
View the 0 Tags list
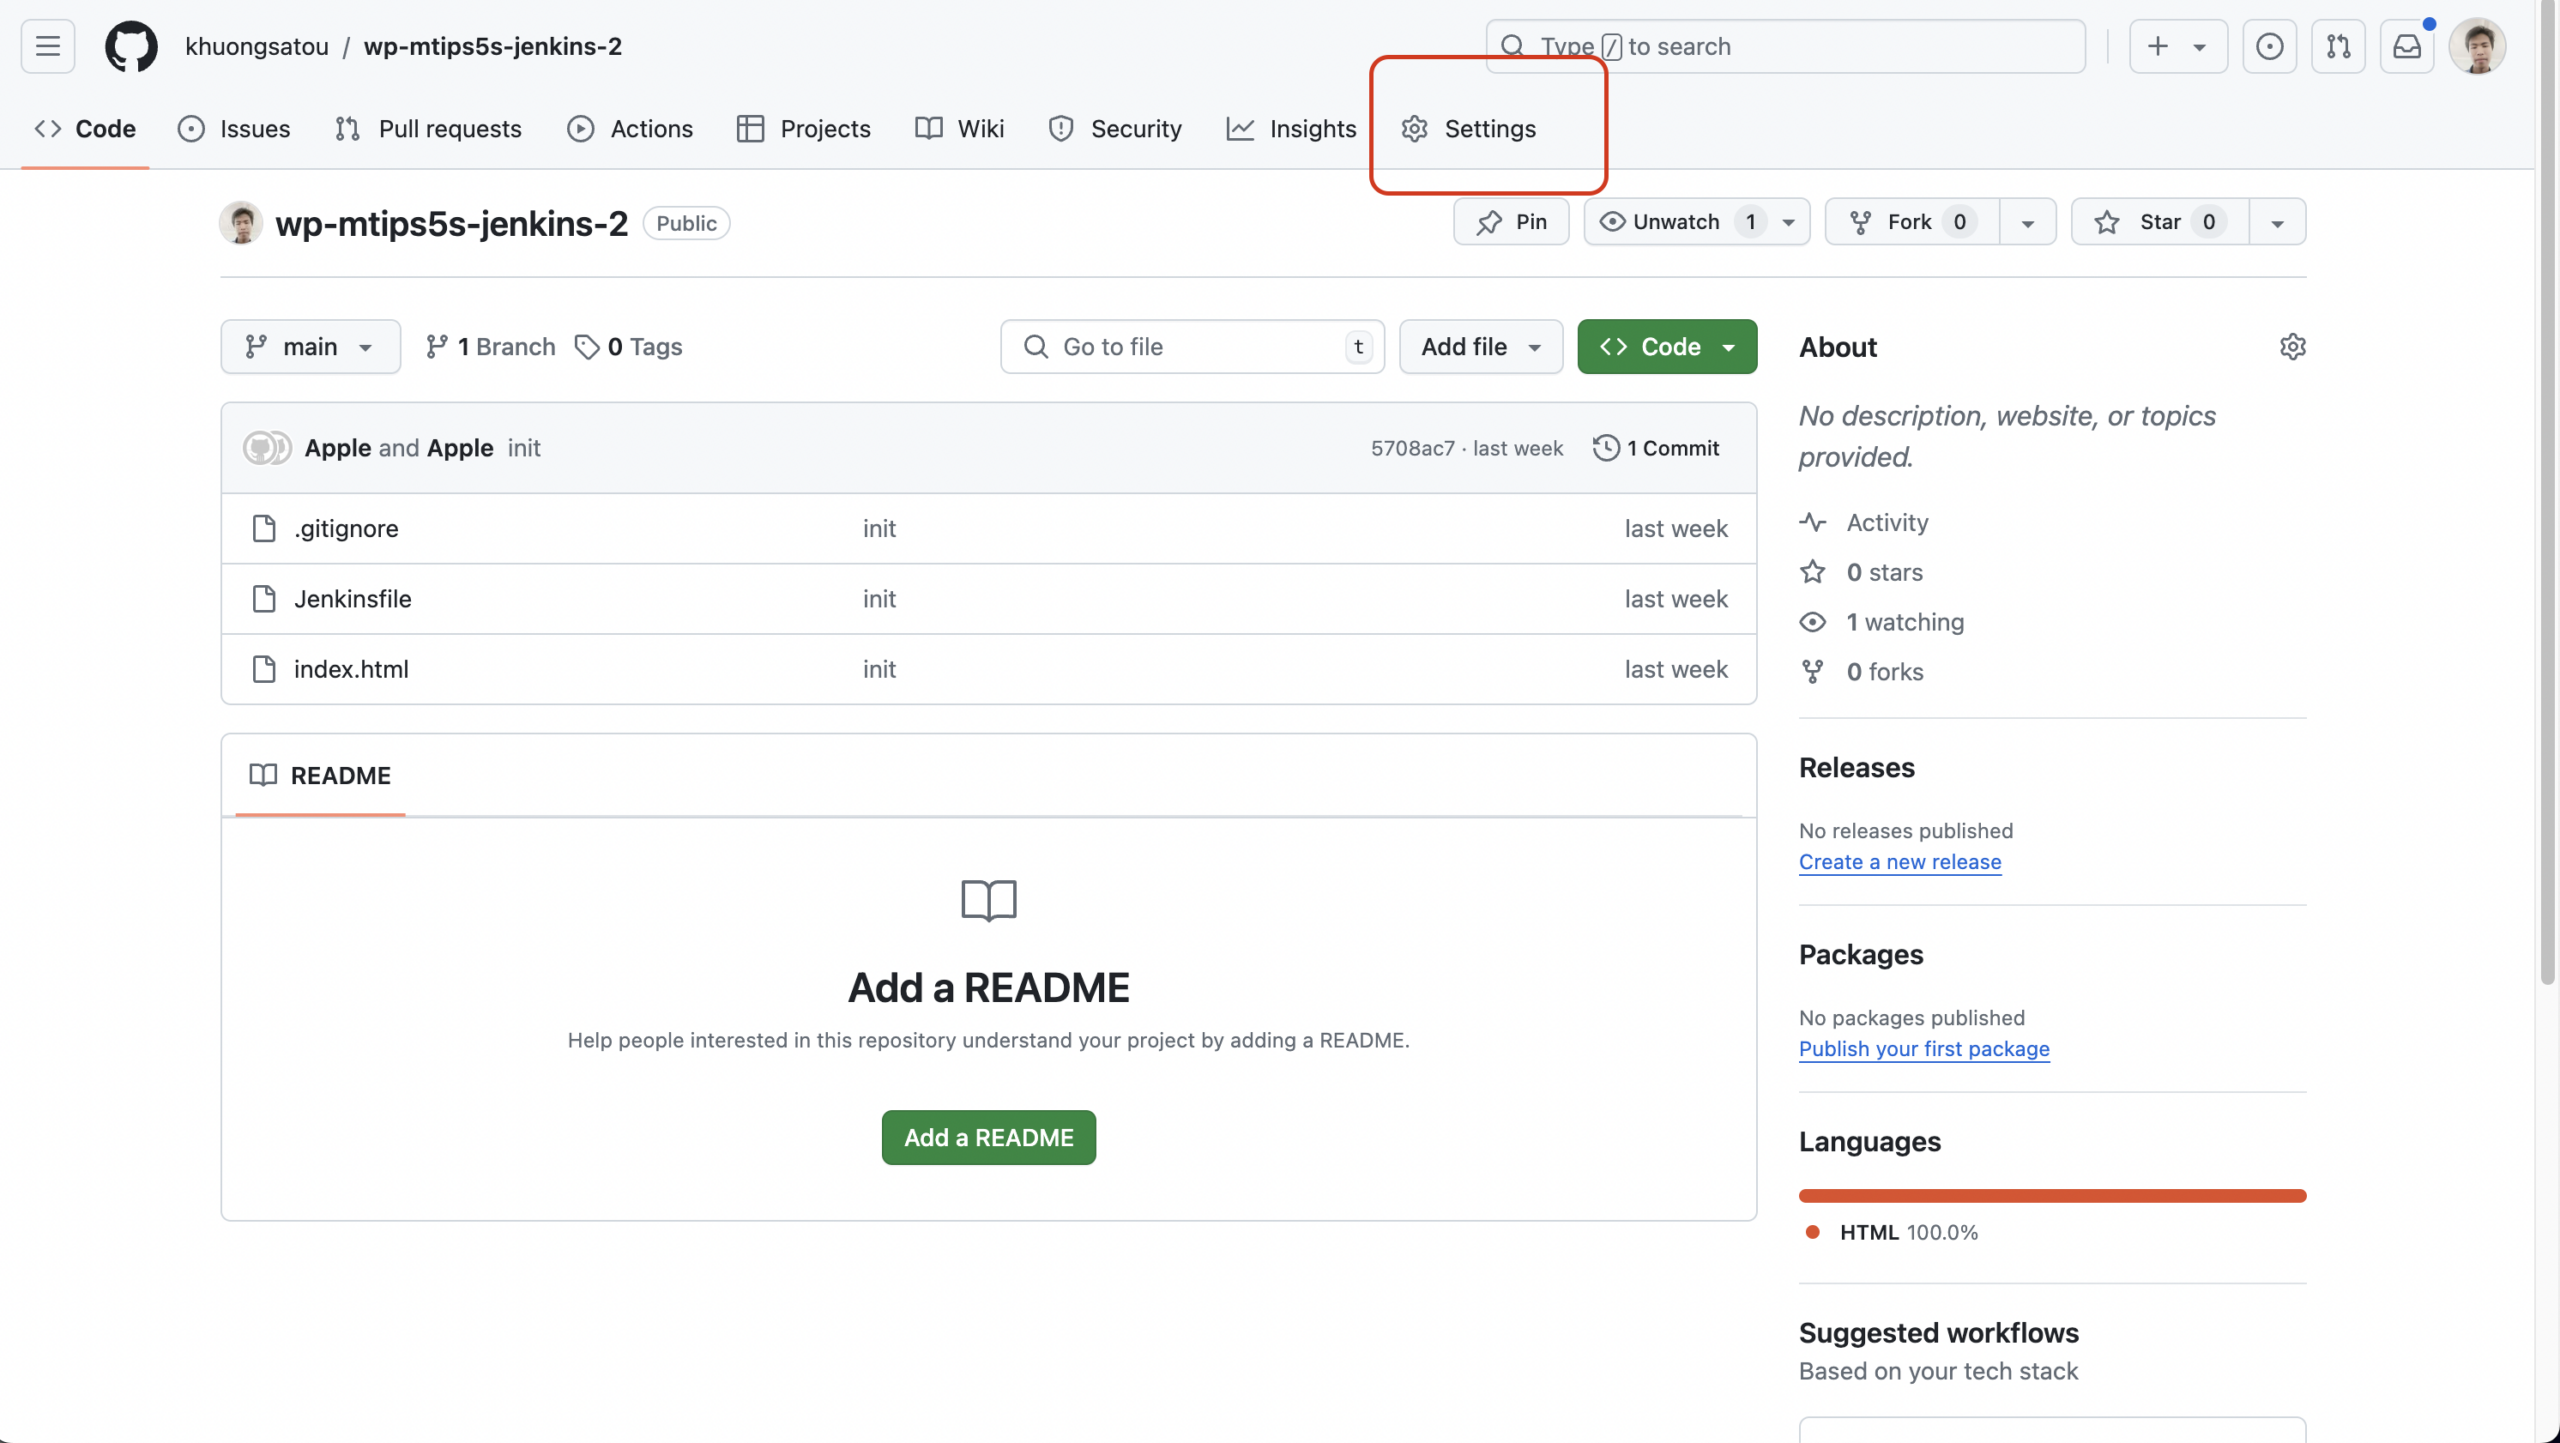(629, 347)
